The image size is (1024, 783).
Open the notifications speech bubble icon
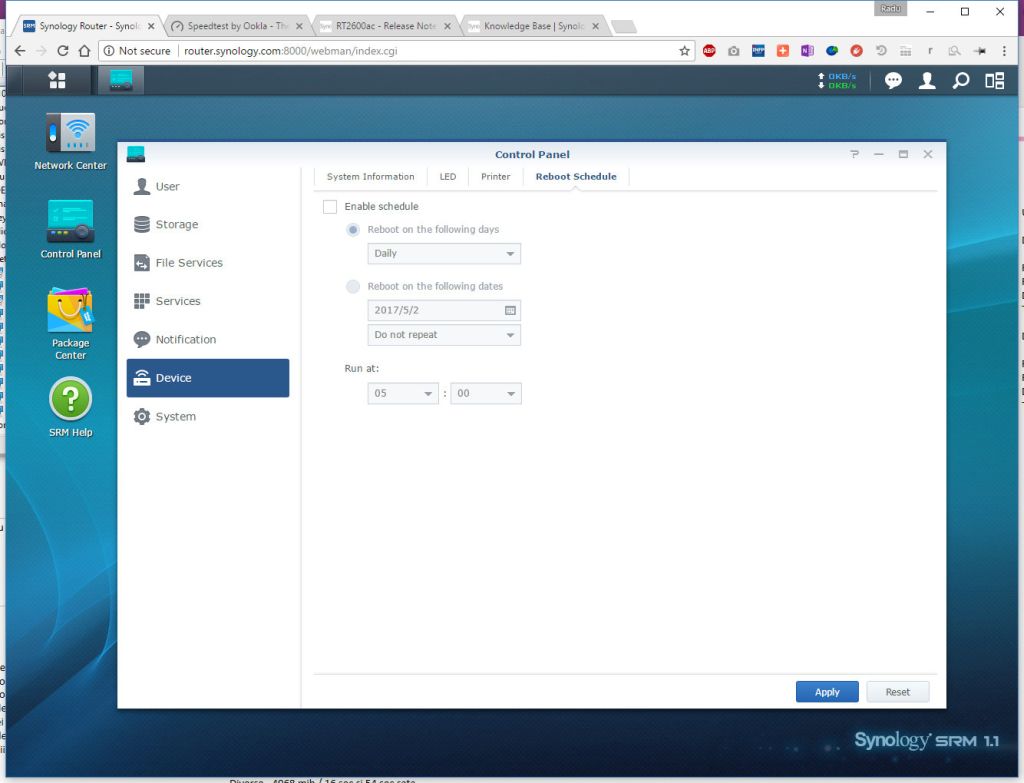tap(893, 81)
